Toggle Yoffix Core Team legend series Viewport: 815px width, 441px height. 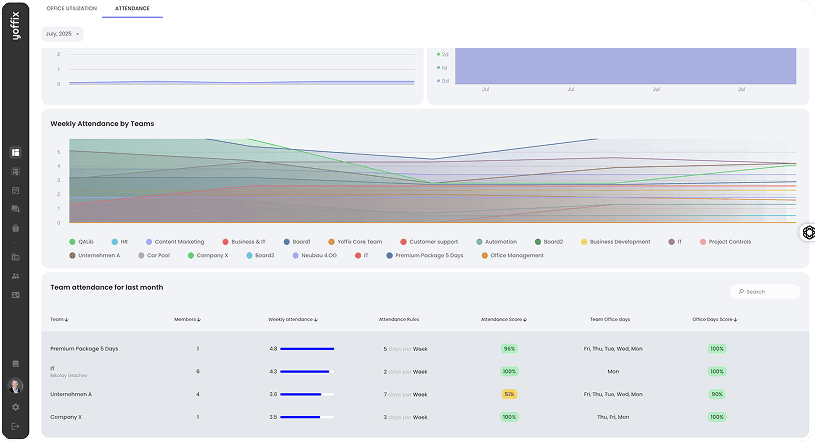[355, 242]
